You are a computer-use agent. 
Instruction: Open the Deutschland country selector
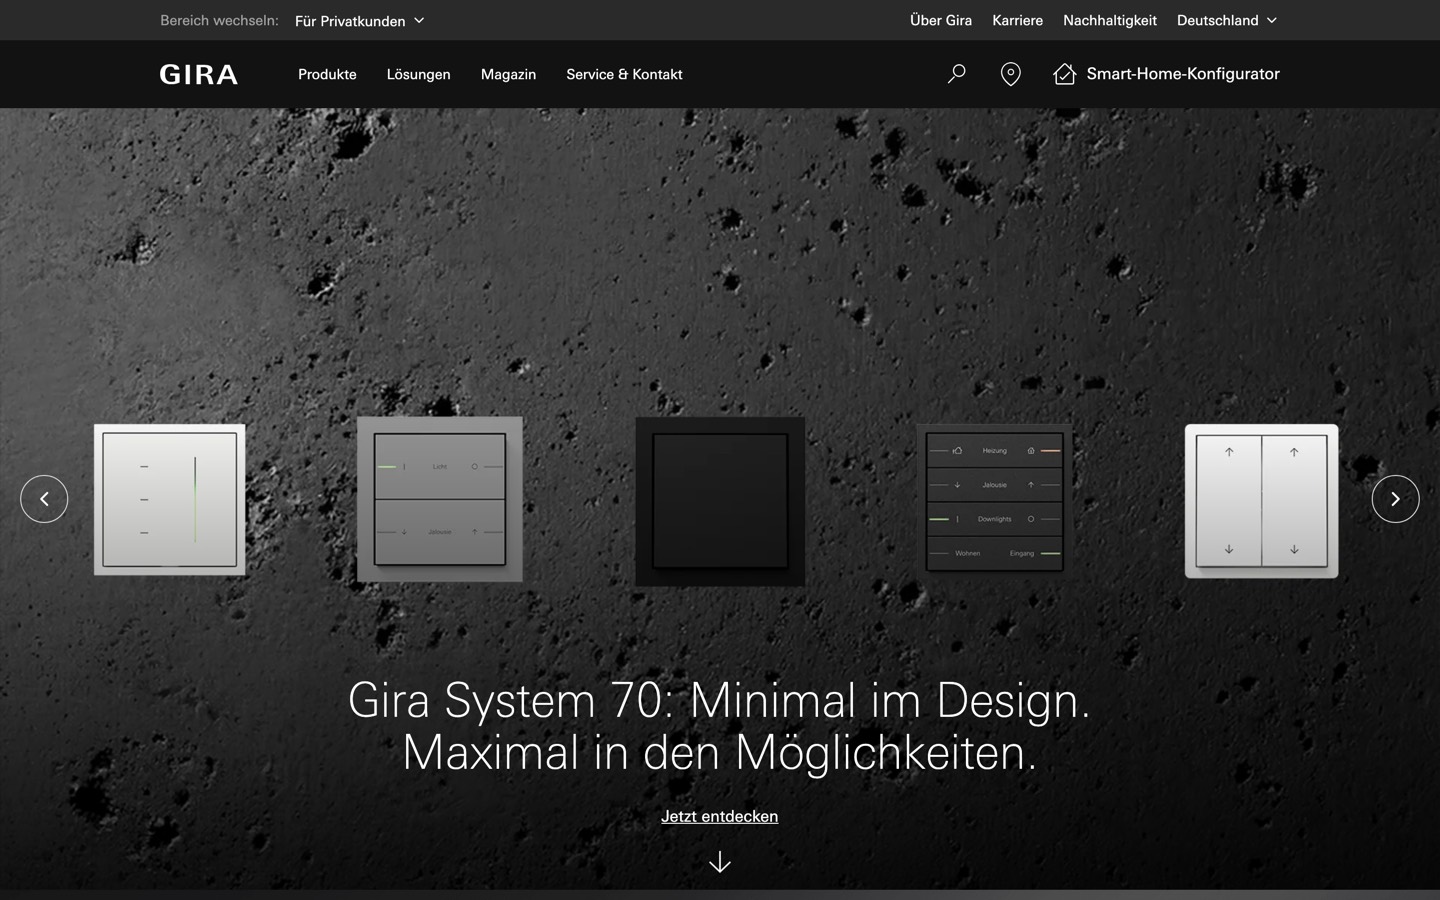tap(1227, 20)
